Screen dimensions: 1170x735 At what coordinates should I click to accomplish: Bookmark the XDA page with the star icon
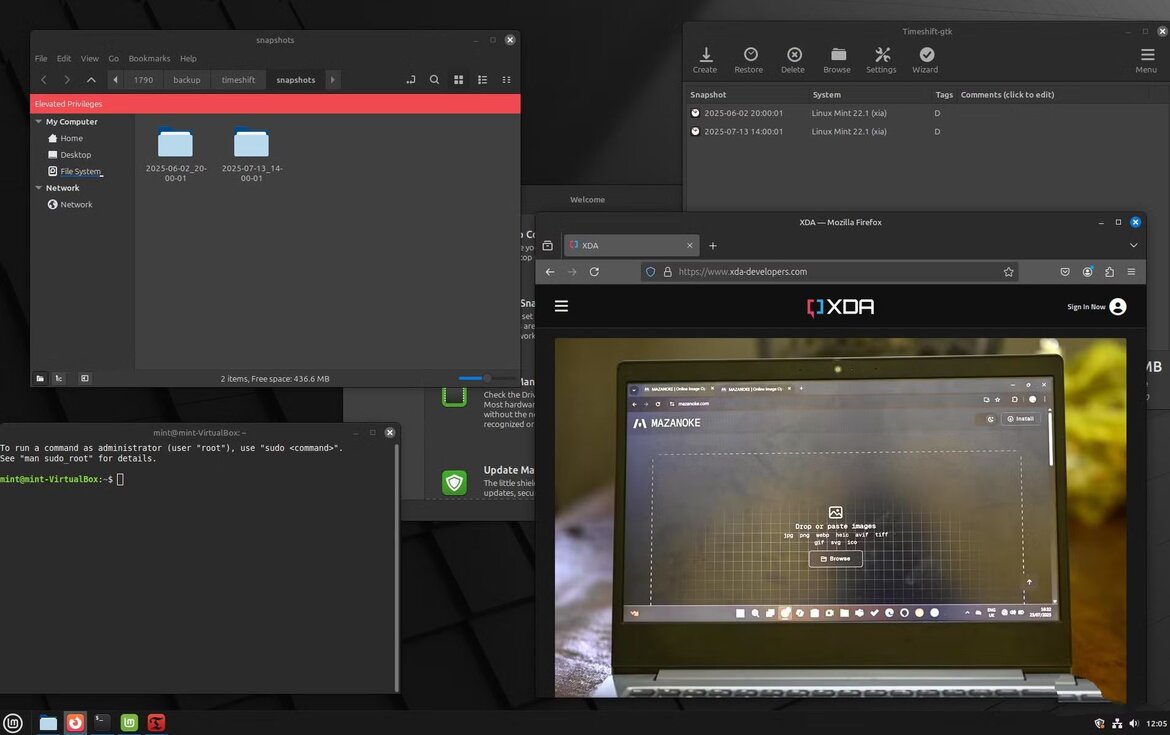tap(1008, 271)
